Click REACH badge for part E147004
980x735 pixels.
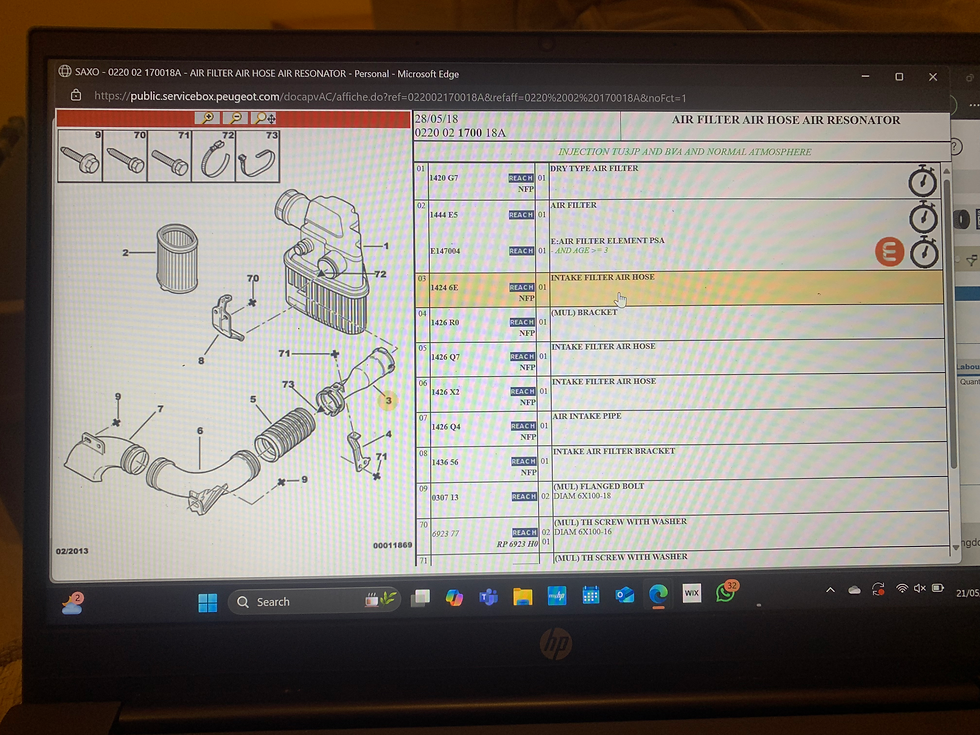tap(521, 251)
